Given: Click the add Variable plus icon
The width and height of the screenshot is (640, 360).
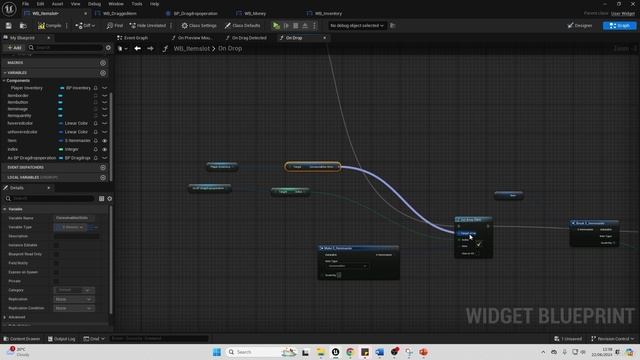Looking at the screenshot, I should coord(103,73).
